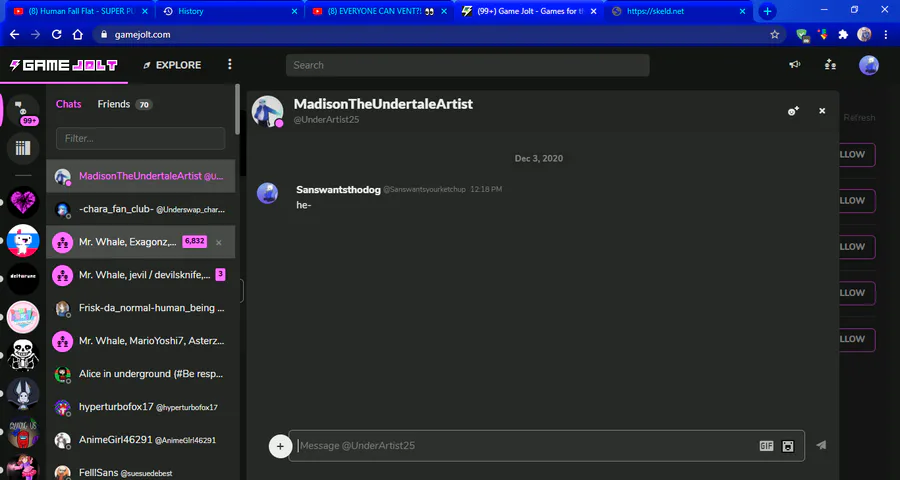Open AnimeGirl46291 chat
The image size is (900, 480).
pos(141,440)
